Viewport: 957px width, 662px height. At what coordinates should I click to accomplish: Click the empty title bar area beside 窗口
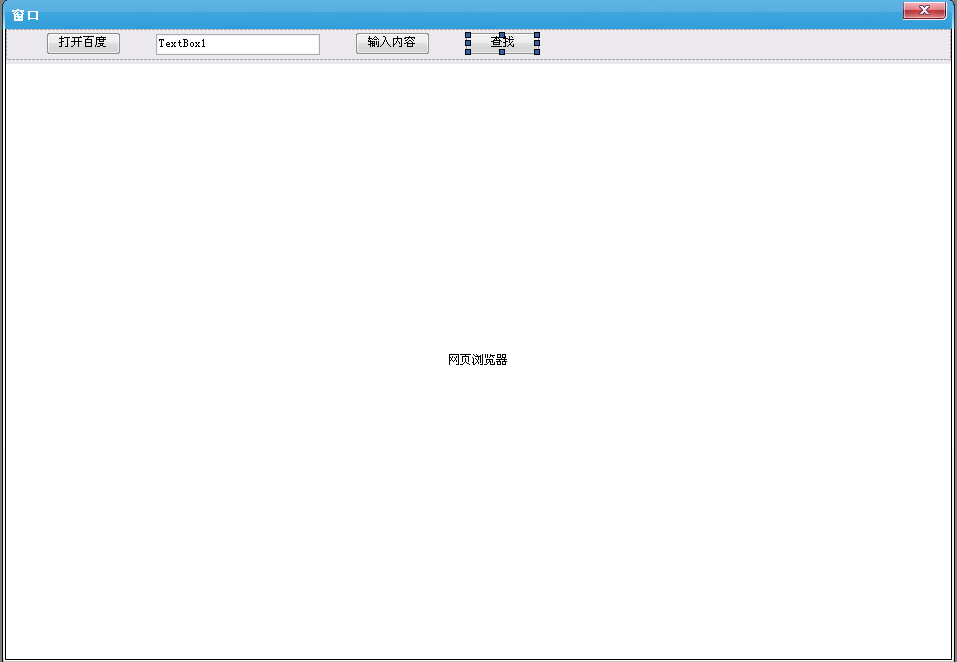[450, 15]
